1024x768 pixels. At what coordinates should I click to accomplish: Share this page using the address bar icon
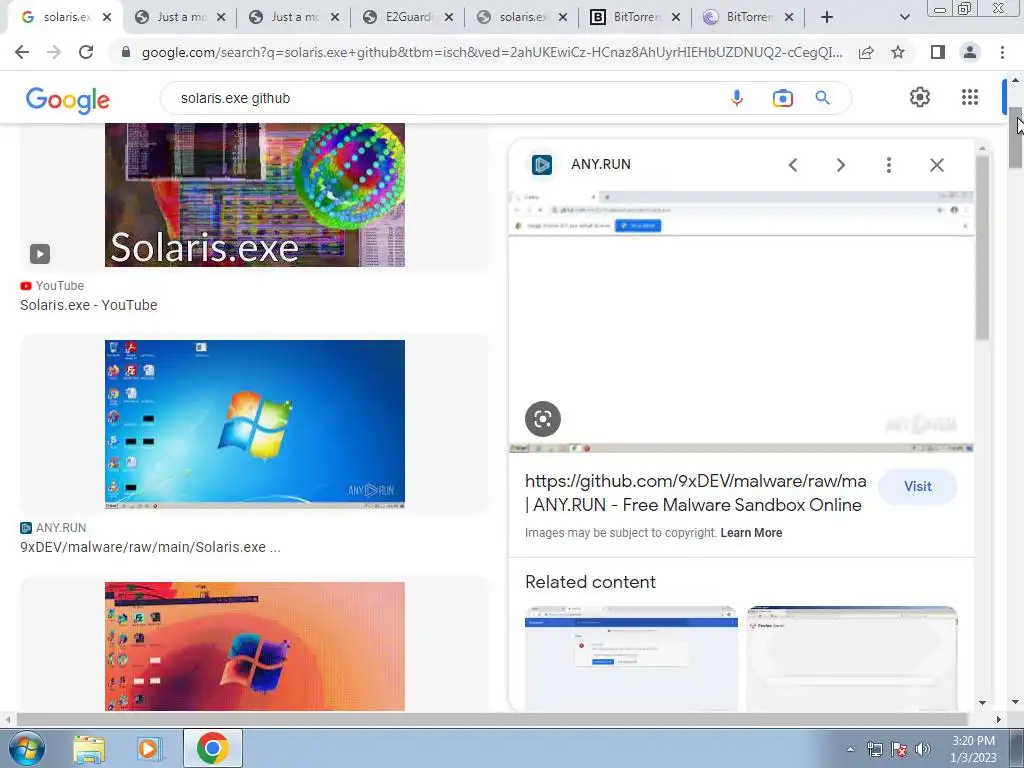click(866, 52)
